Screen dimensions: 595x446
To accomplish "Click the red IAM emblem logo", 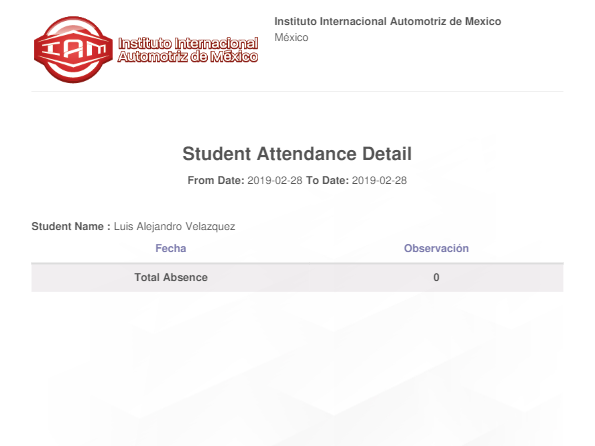I will (73, 50).
